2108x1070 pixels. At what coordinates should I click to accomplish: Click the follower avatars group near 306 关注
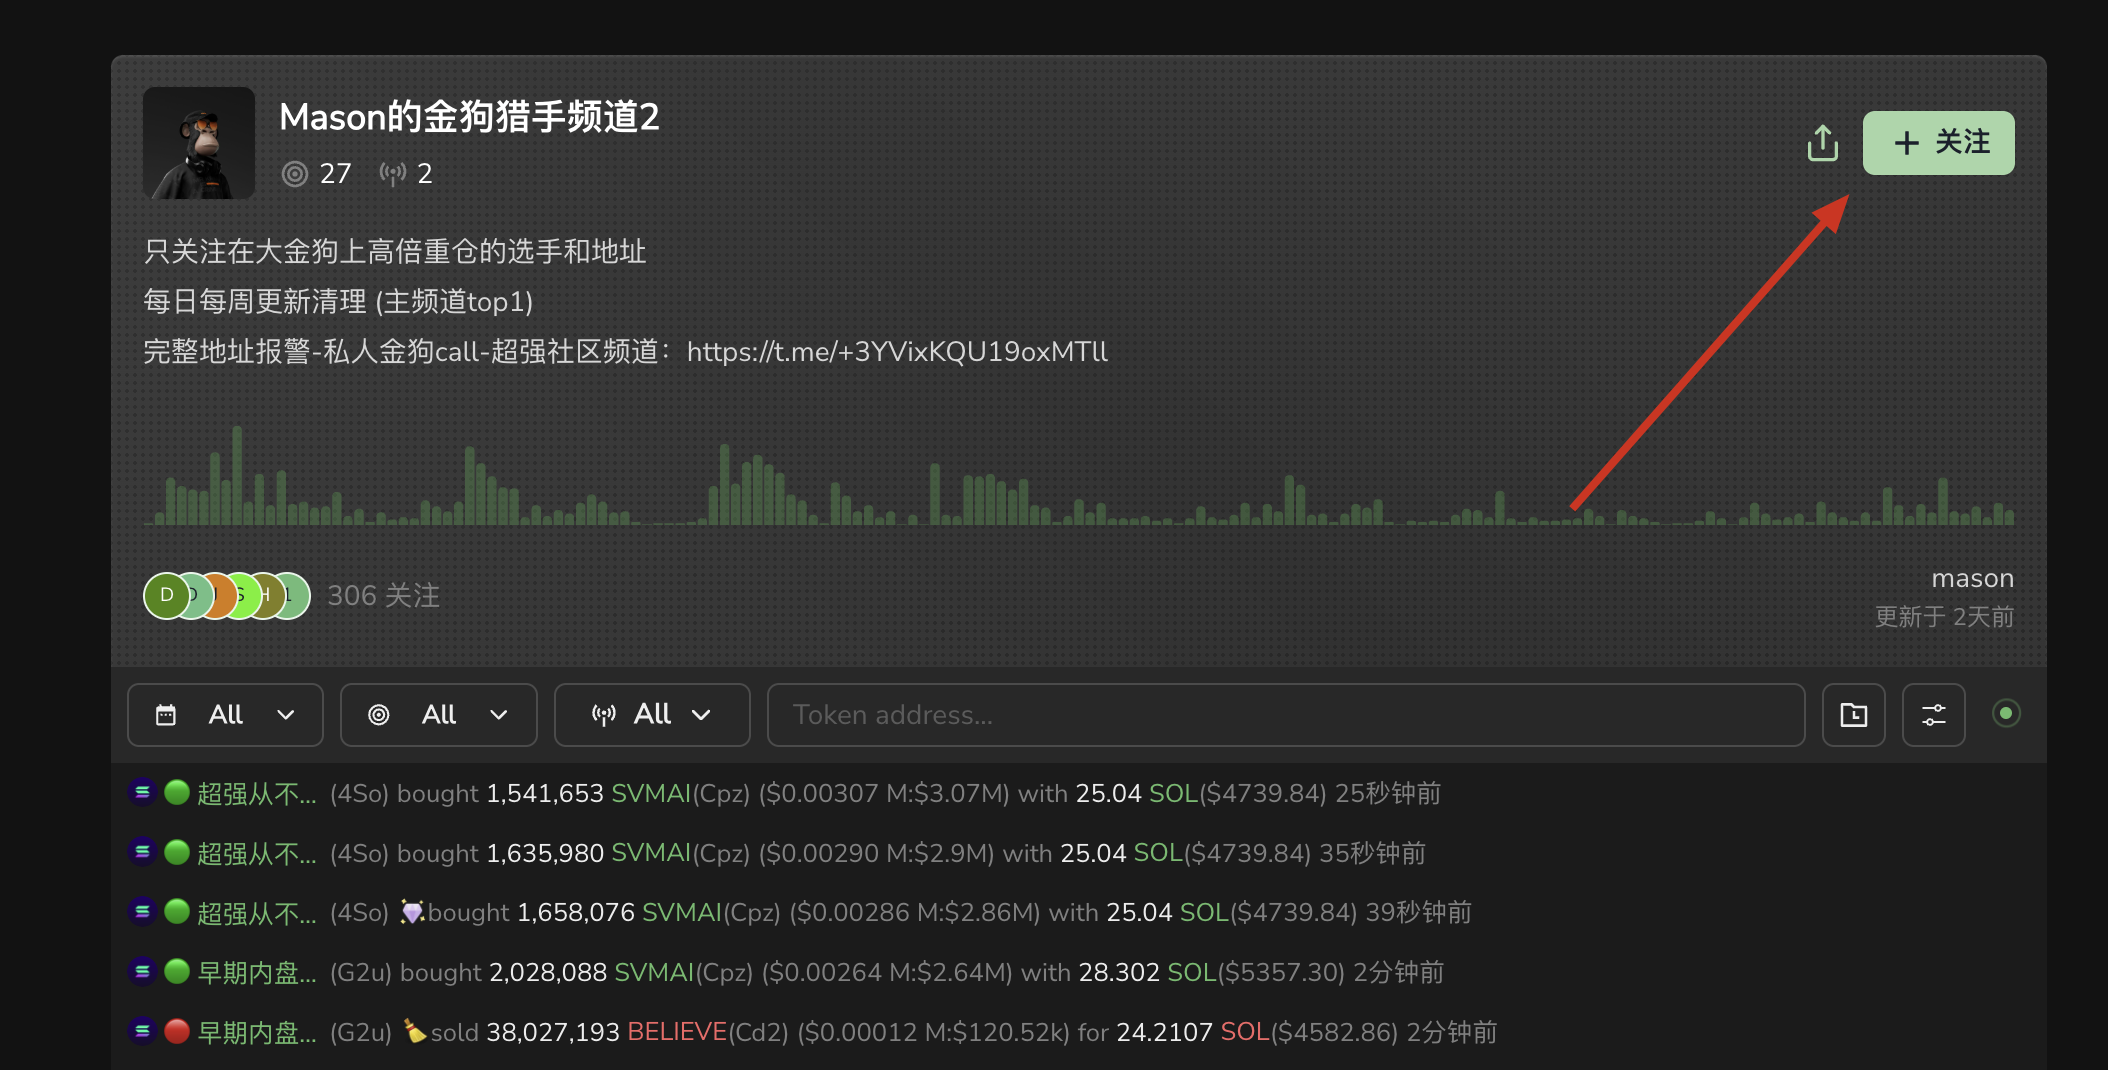coord(227,596)
